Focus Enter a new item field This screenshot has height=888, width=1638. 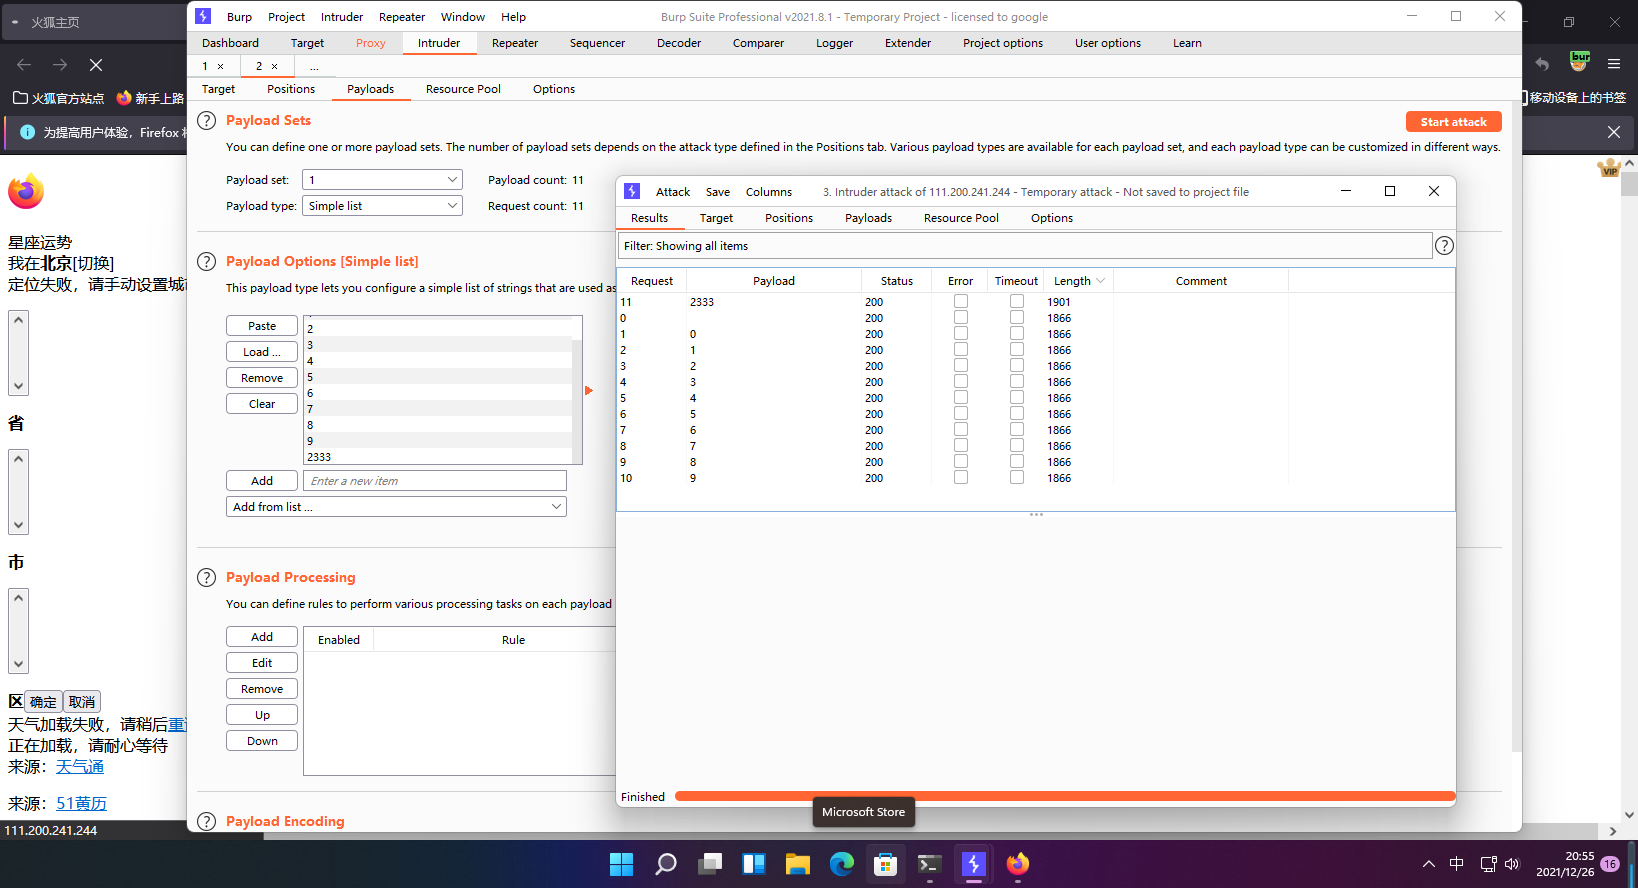[435, 481]
